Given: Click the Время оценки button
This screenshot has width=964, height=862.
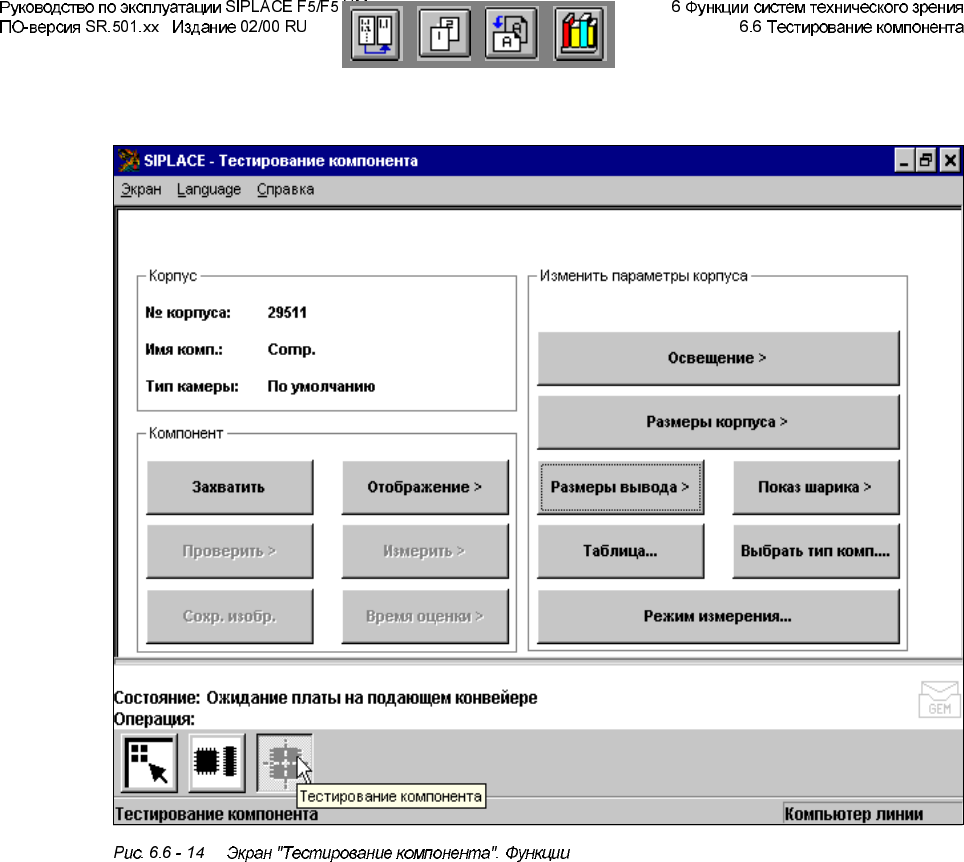Looking at the screenshot, I should pyautogui.click(x=425, y=616).
